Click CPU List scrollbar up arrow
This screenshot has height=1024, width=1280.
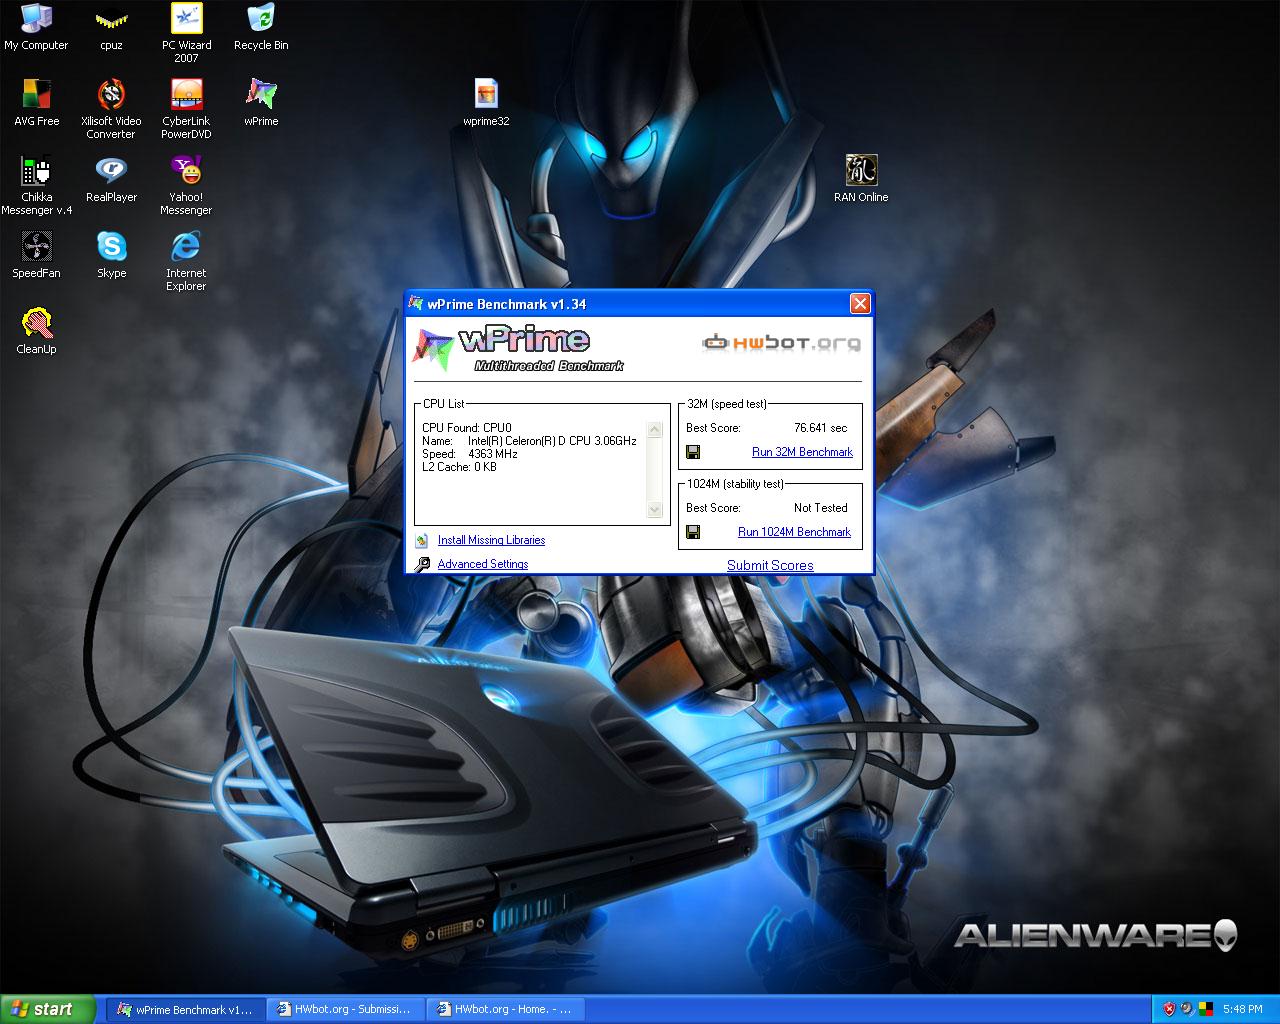tap(655, 430)
